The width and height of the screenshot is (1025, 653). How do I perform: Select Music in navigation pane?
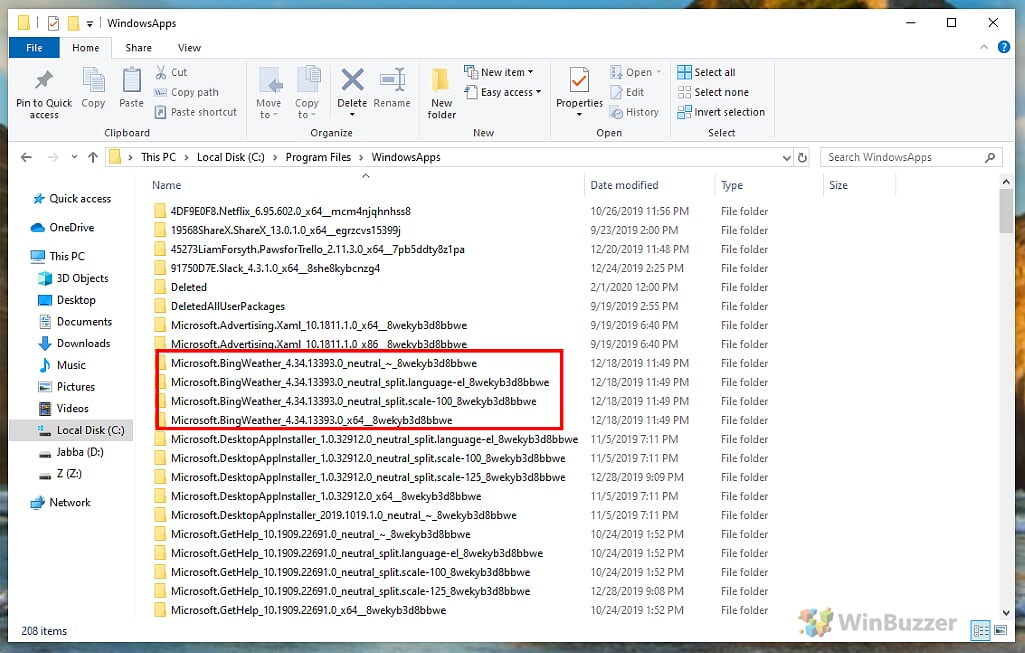(62, 365)
